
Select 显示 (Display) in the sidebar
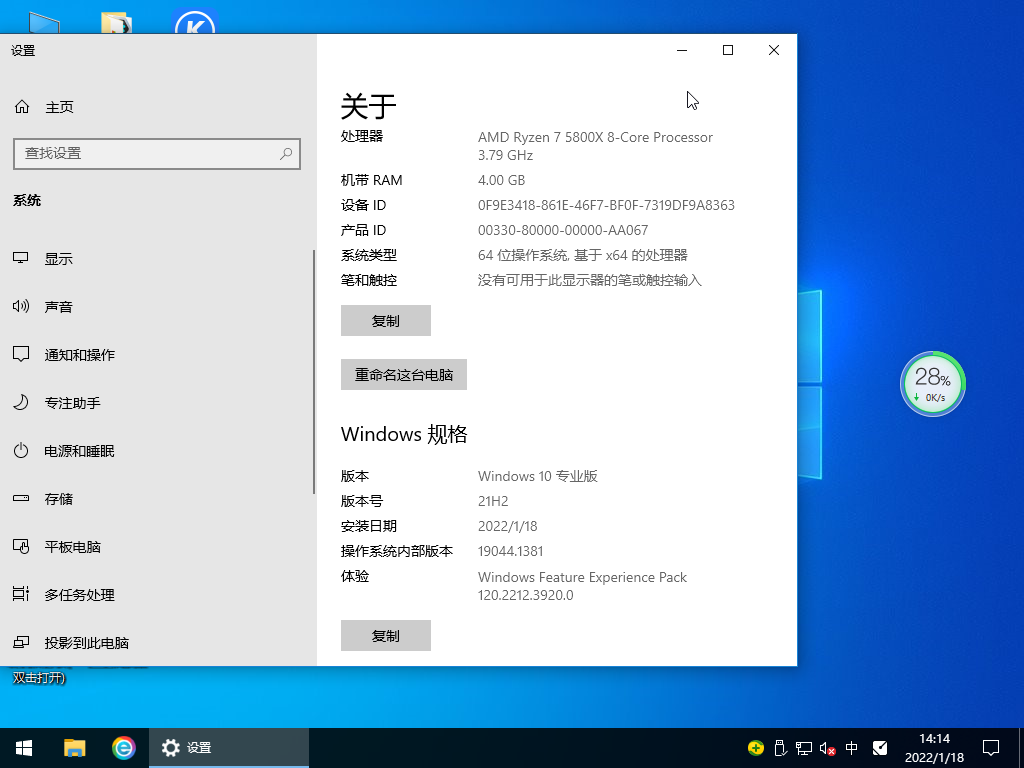(58, 258)
